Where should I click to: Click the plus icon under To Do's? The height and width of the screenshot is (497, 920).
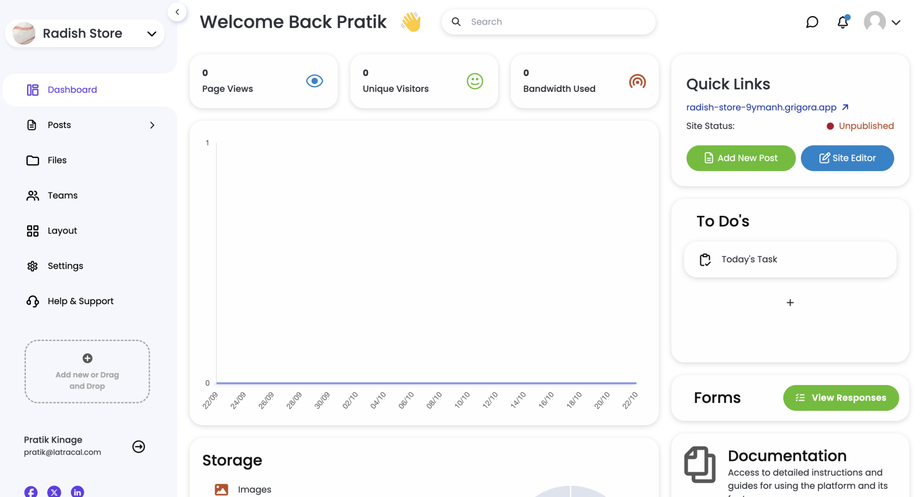tap(790, 302)
